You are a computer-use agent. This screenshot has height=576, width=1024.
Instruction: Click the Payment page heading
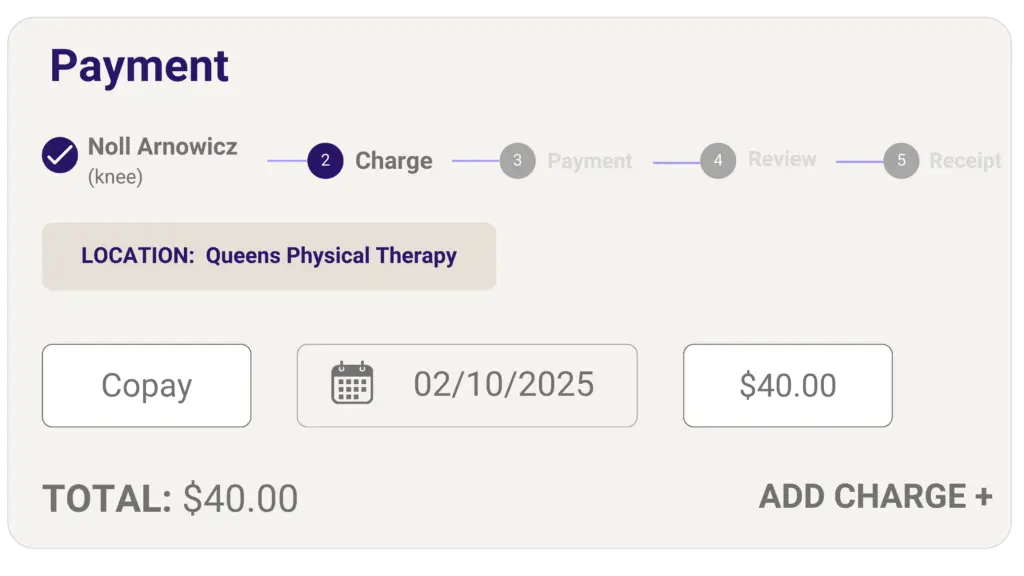pyautogui.click(x=139, y=66)
